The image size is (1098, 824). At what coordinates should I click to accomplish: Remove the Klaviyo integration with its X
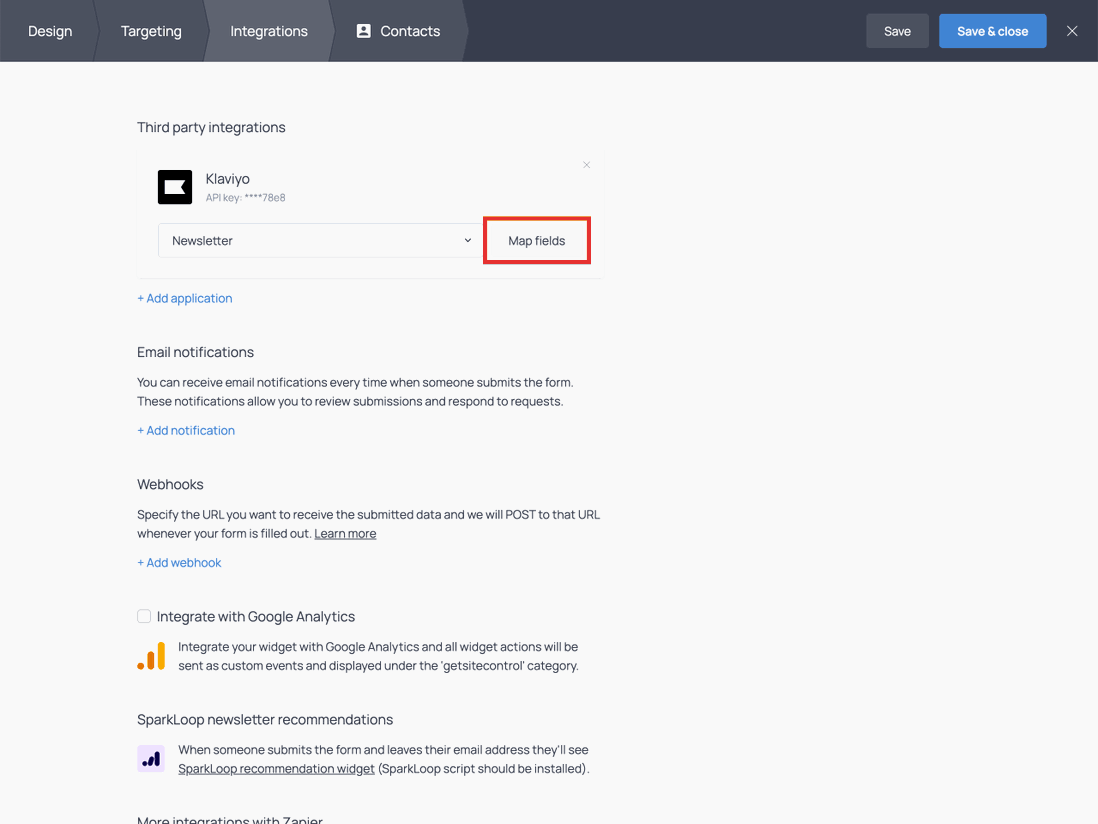pos(586,164)
